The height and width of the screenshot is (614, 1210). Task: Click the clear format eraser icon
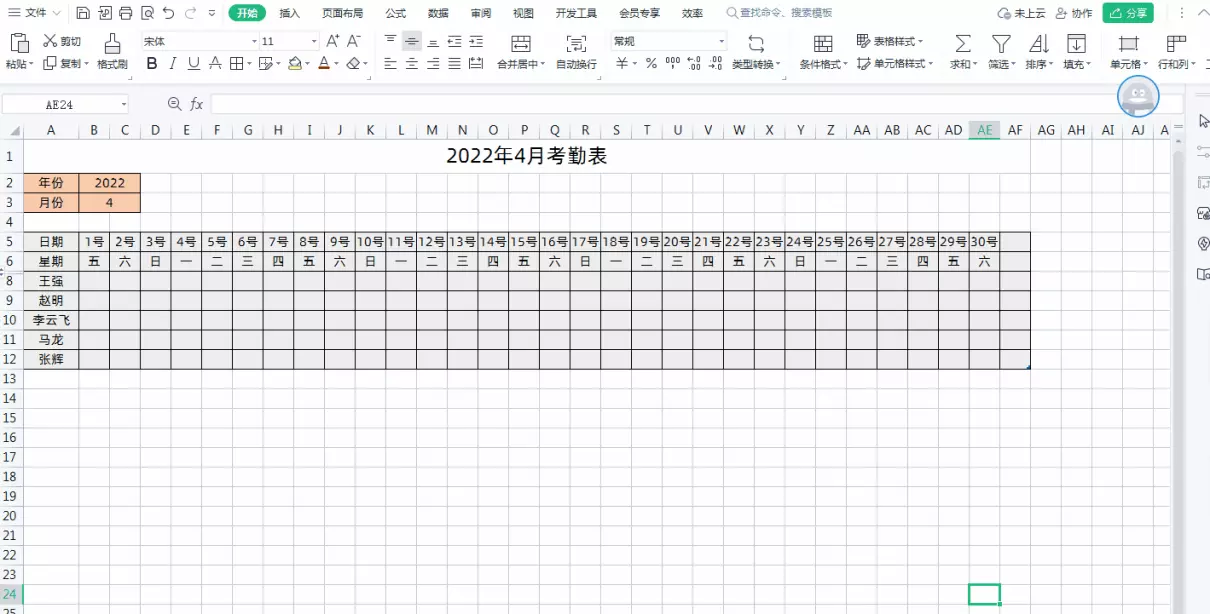pyautogui.click(x=352, y=63)
